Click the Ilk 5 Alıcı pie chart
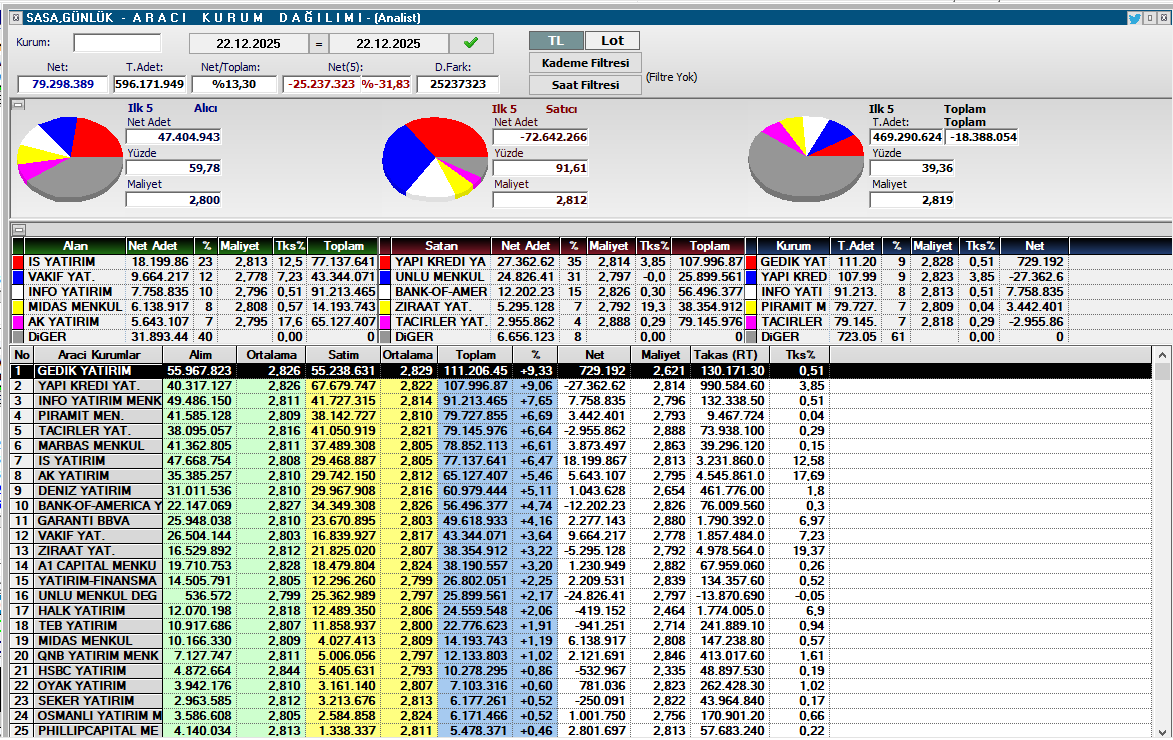 (x=70, y=159)
